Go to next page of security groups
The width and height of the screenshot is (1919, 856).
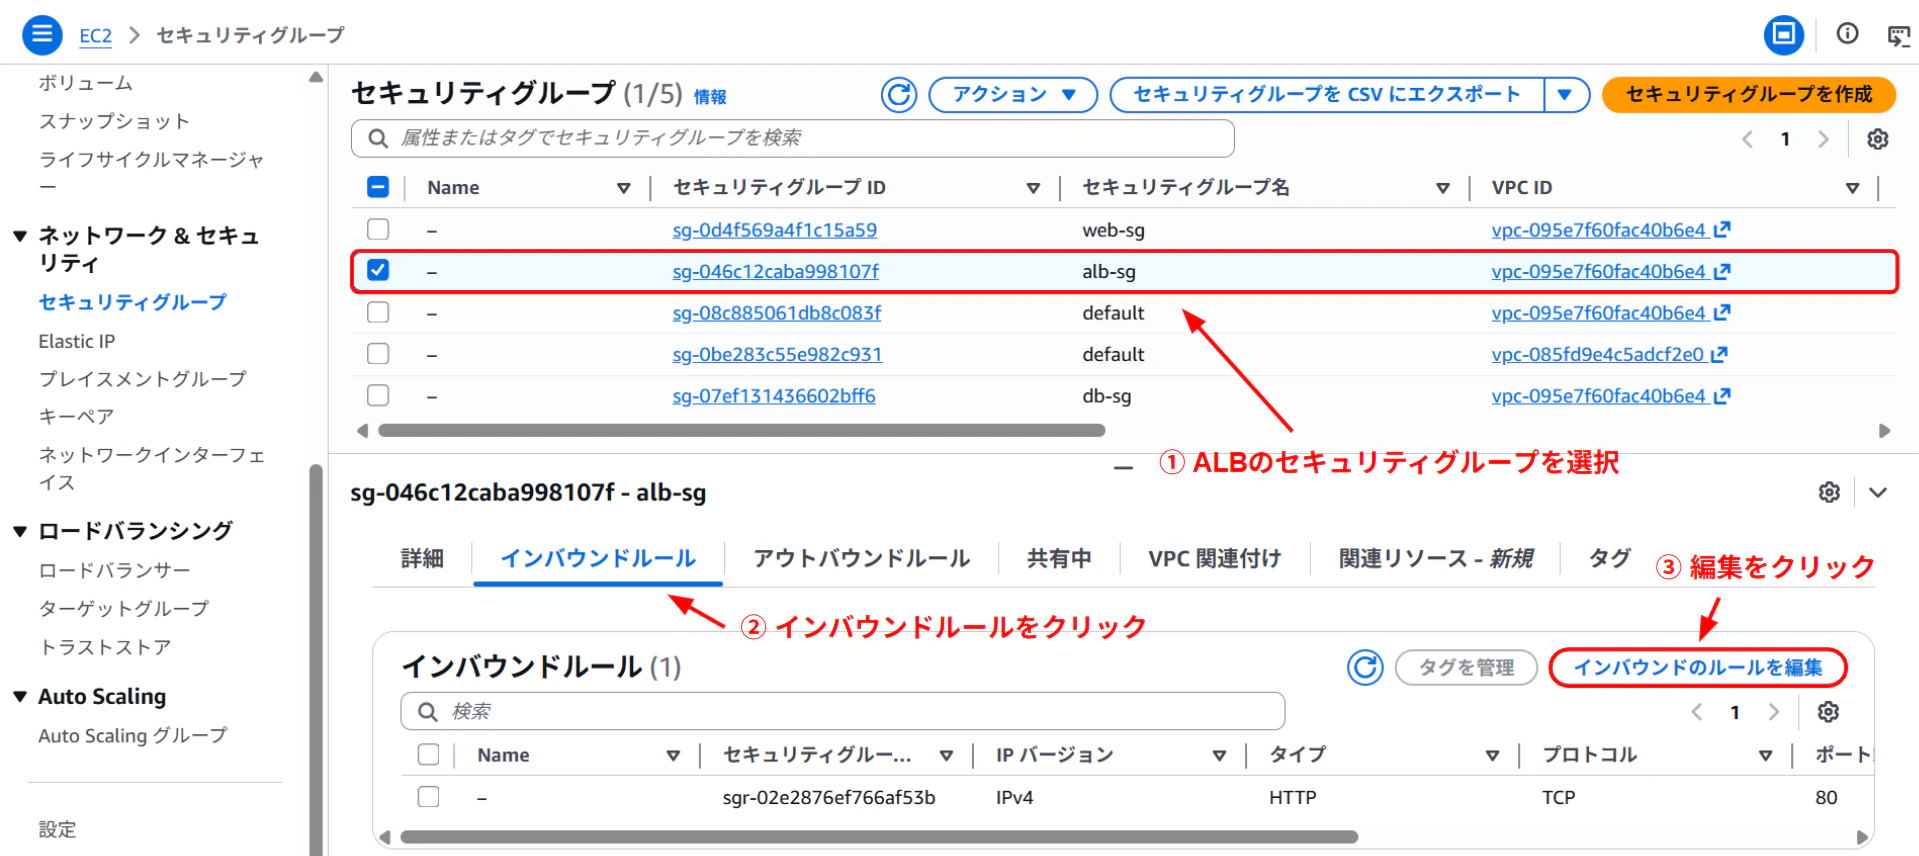pos(1823,139)
